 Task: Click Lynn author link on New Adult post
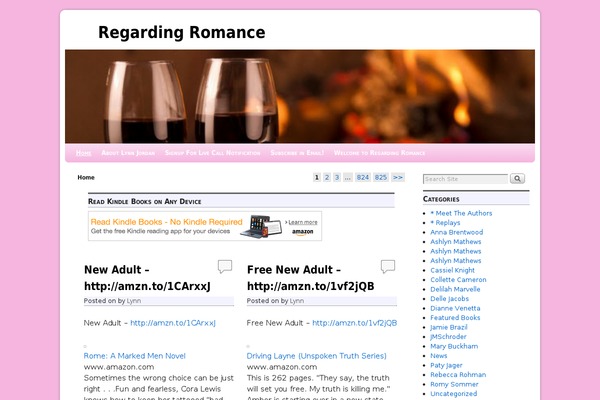click(x=134, y=301)
